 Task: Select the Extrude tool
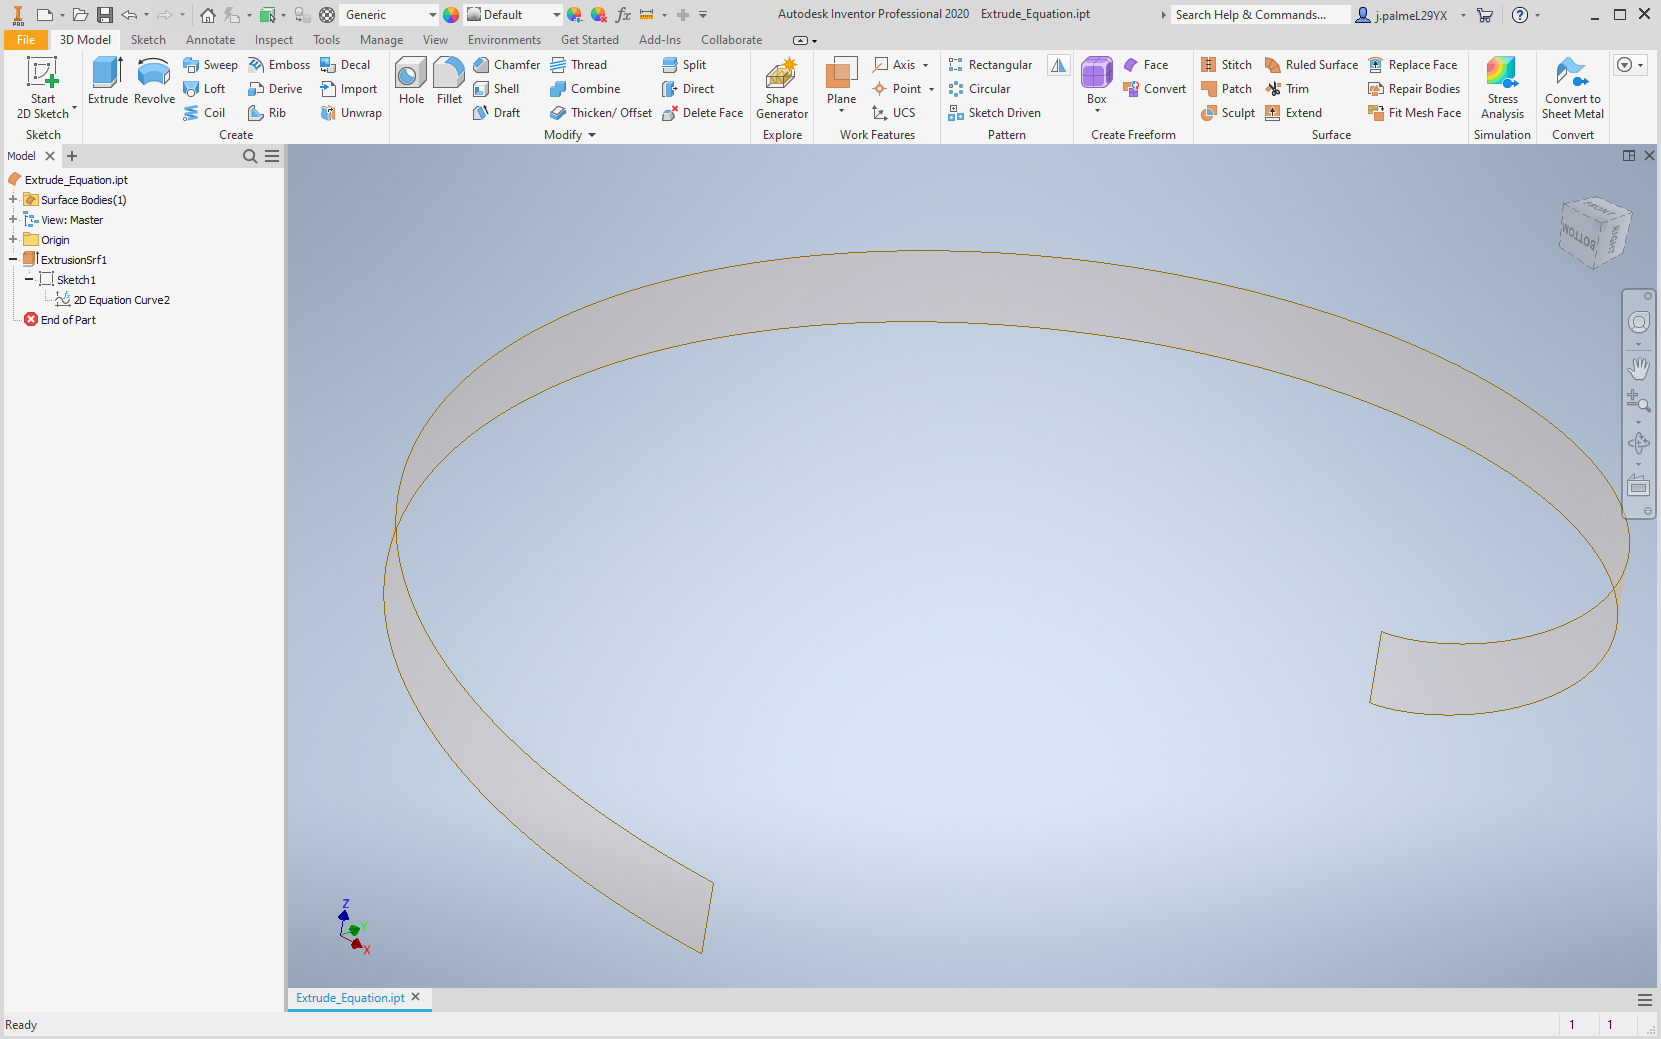[x=108, y=81]
